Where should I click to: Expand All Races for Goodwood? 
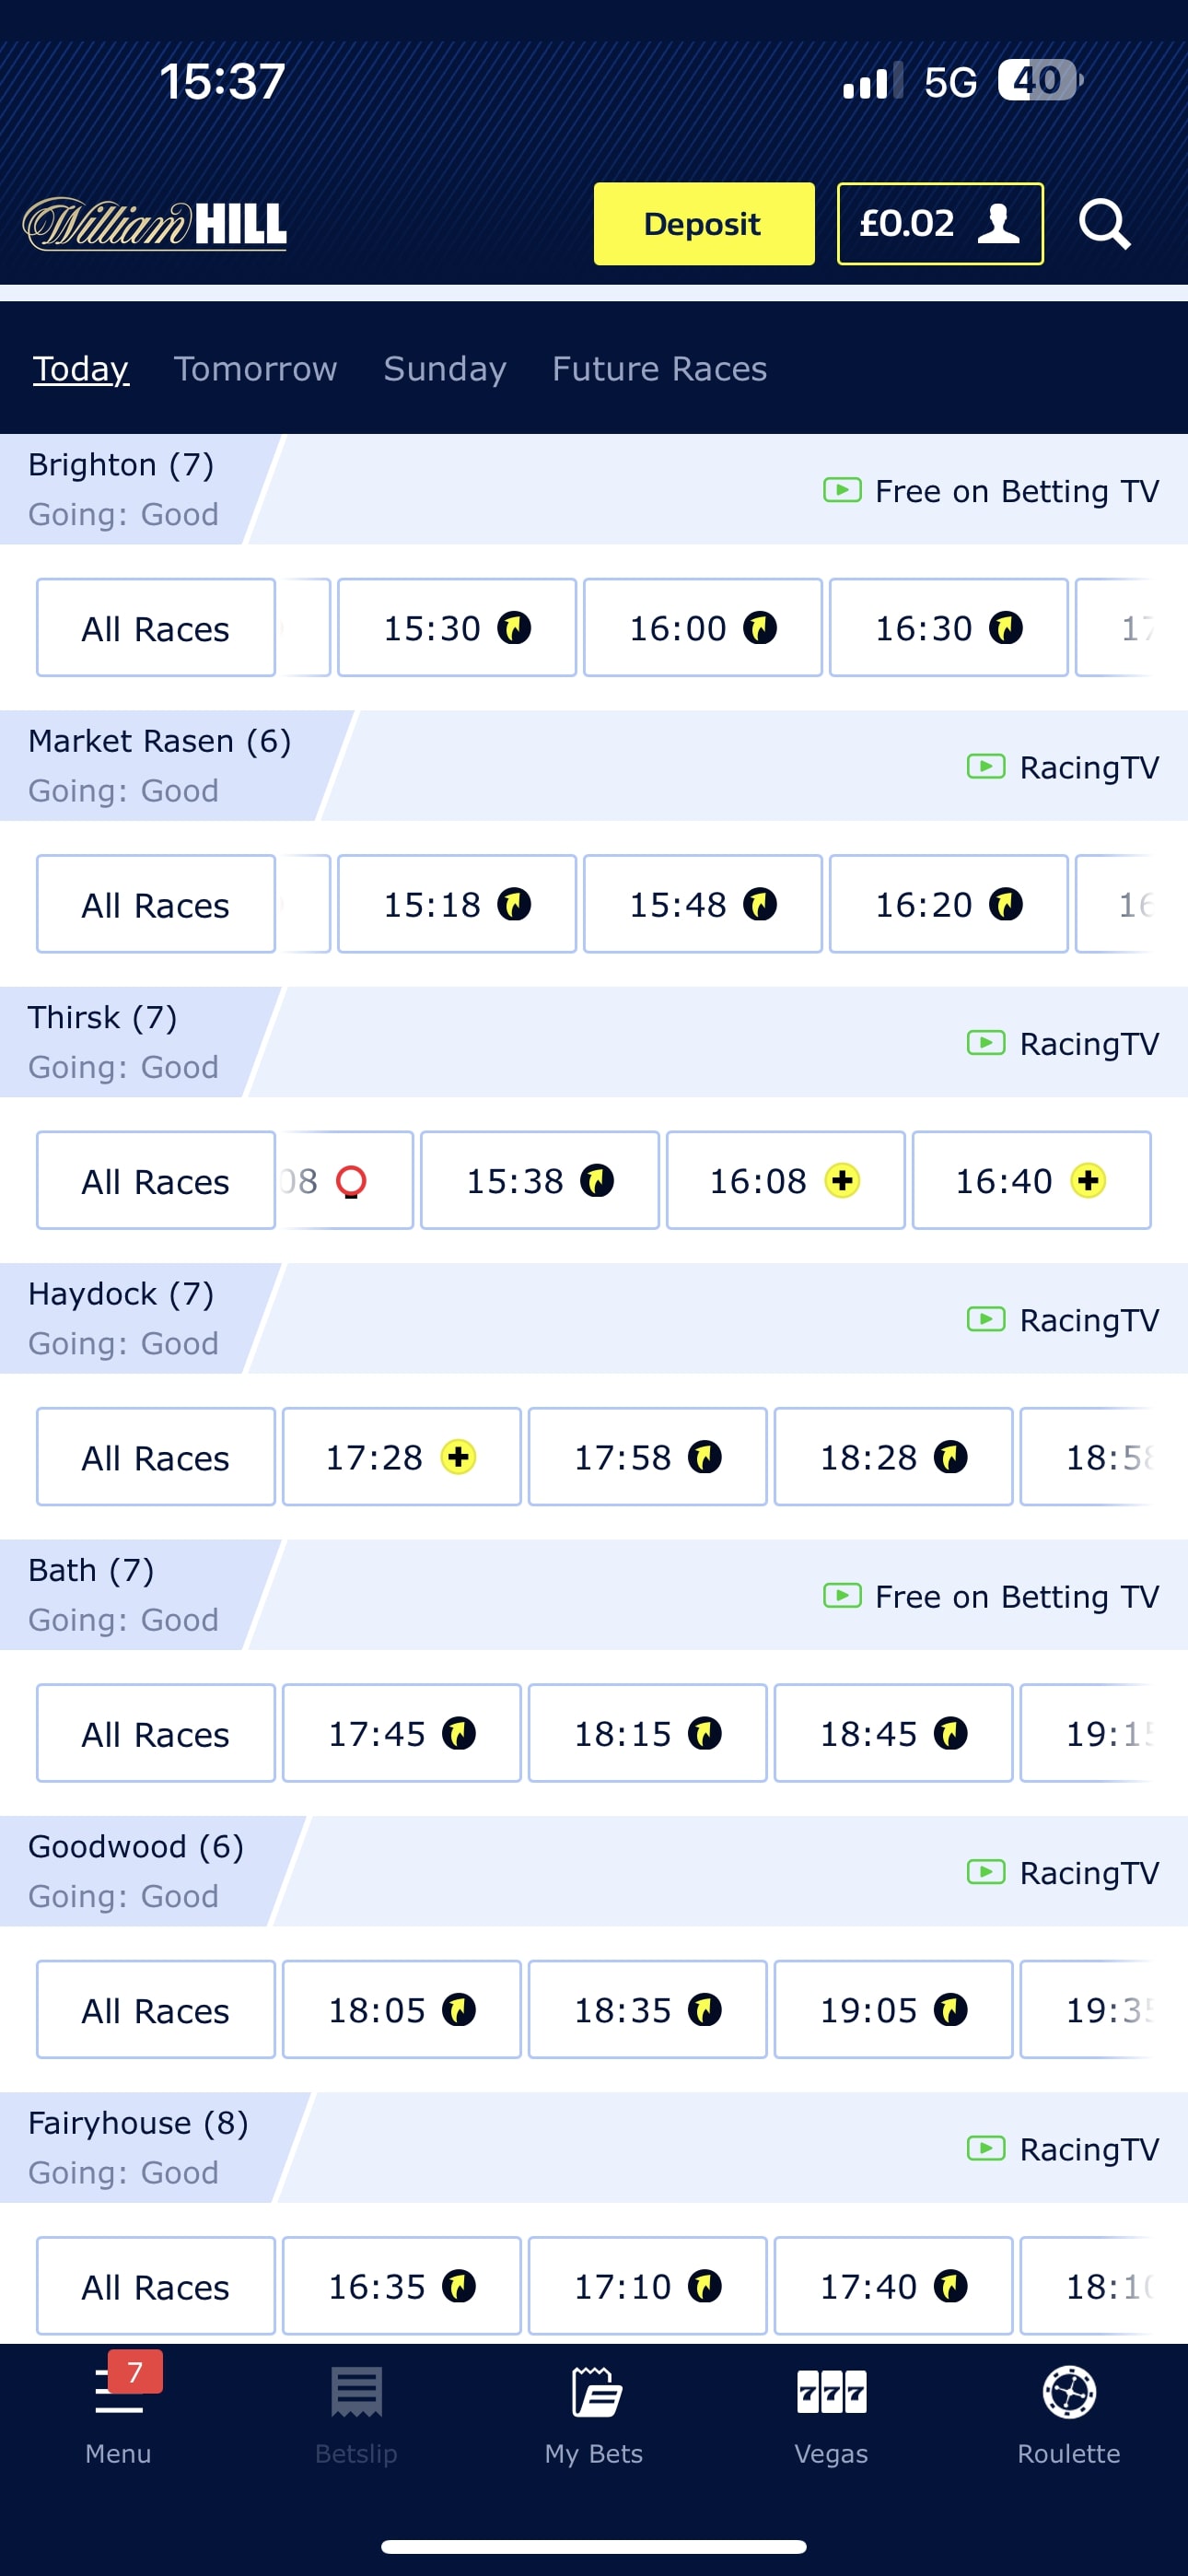(155, 2010)
